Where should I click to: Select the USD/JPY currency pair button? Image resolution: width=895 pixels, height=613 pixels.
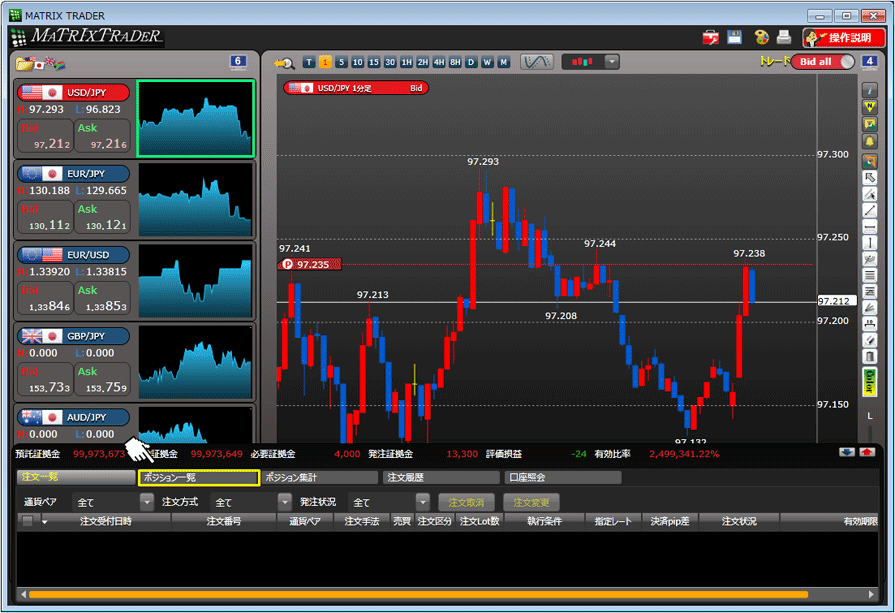tap(74, 92)
